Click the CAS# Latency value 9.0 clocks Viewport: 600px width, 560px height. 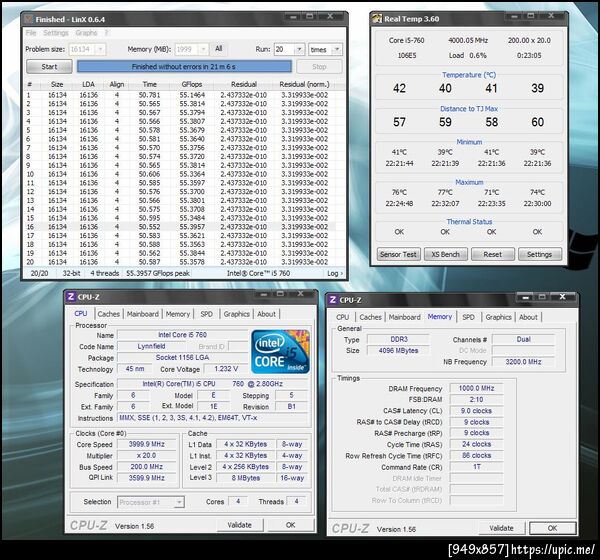coord(476,411)
